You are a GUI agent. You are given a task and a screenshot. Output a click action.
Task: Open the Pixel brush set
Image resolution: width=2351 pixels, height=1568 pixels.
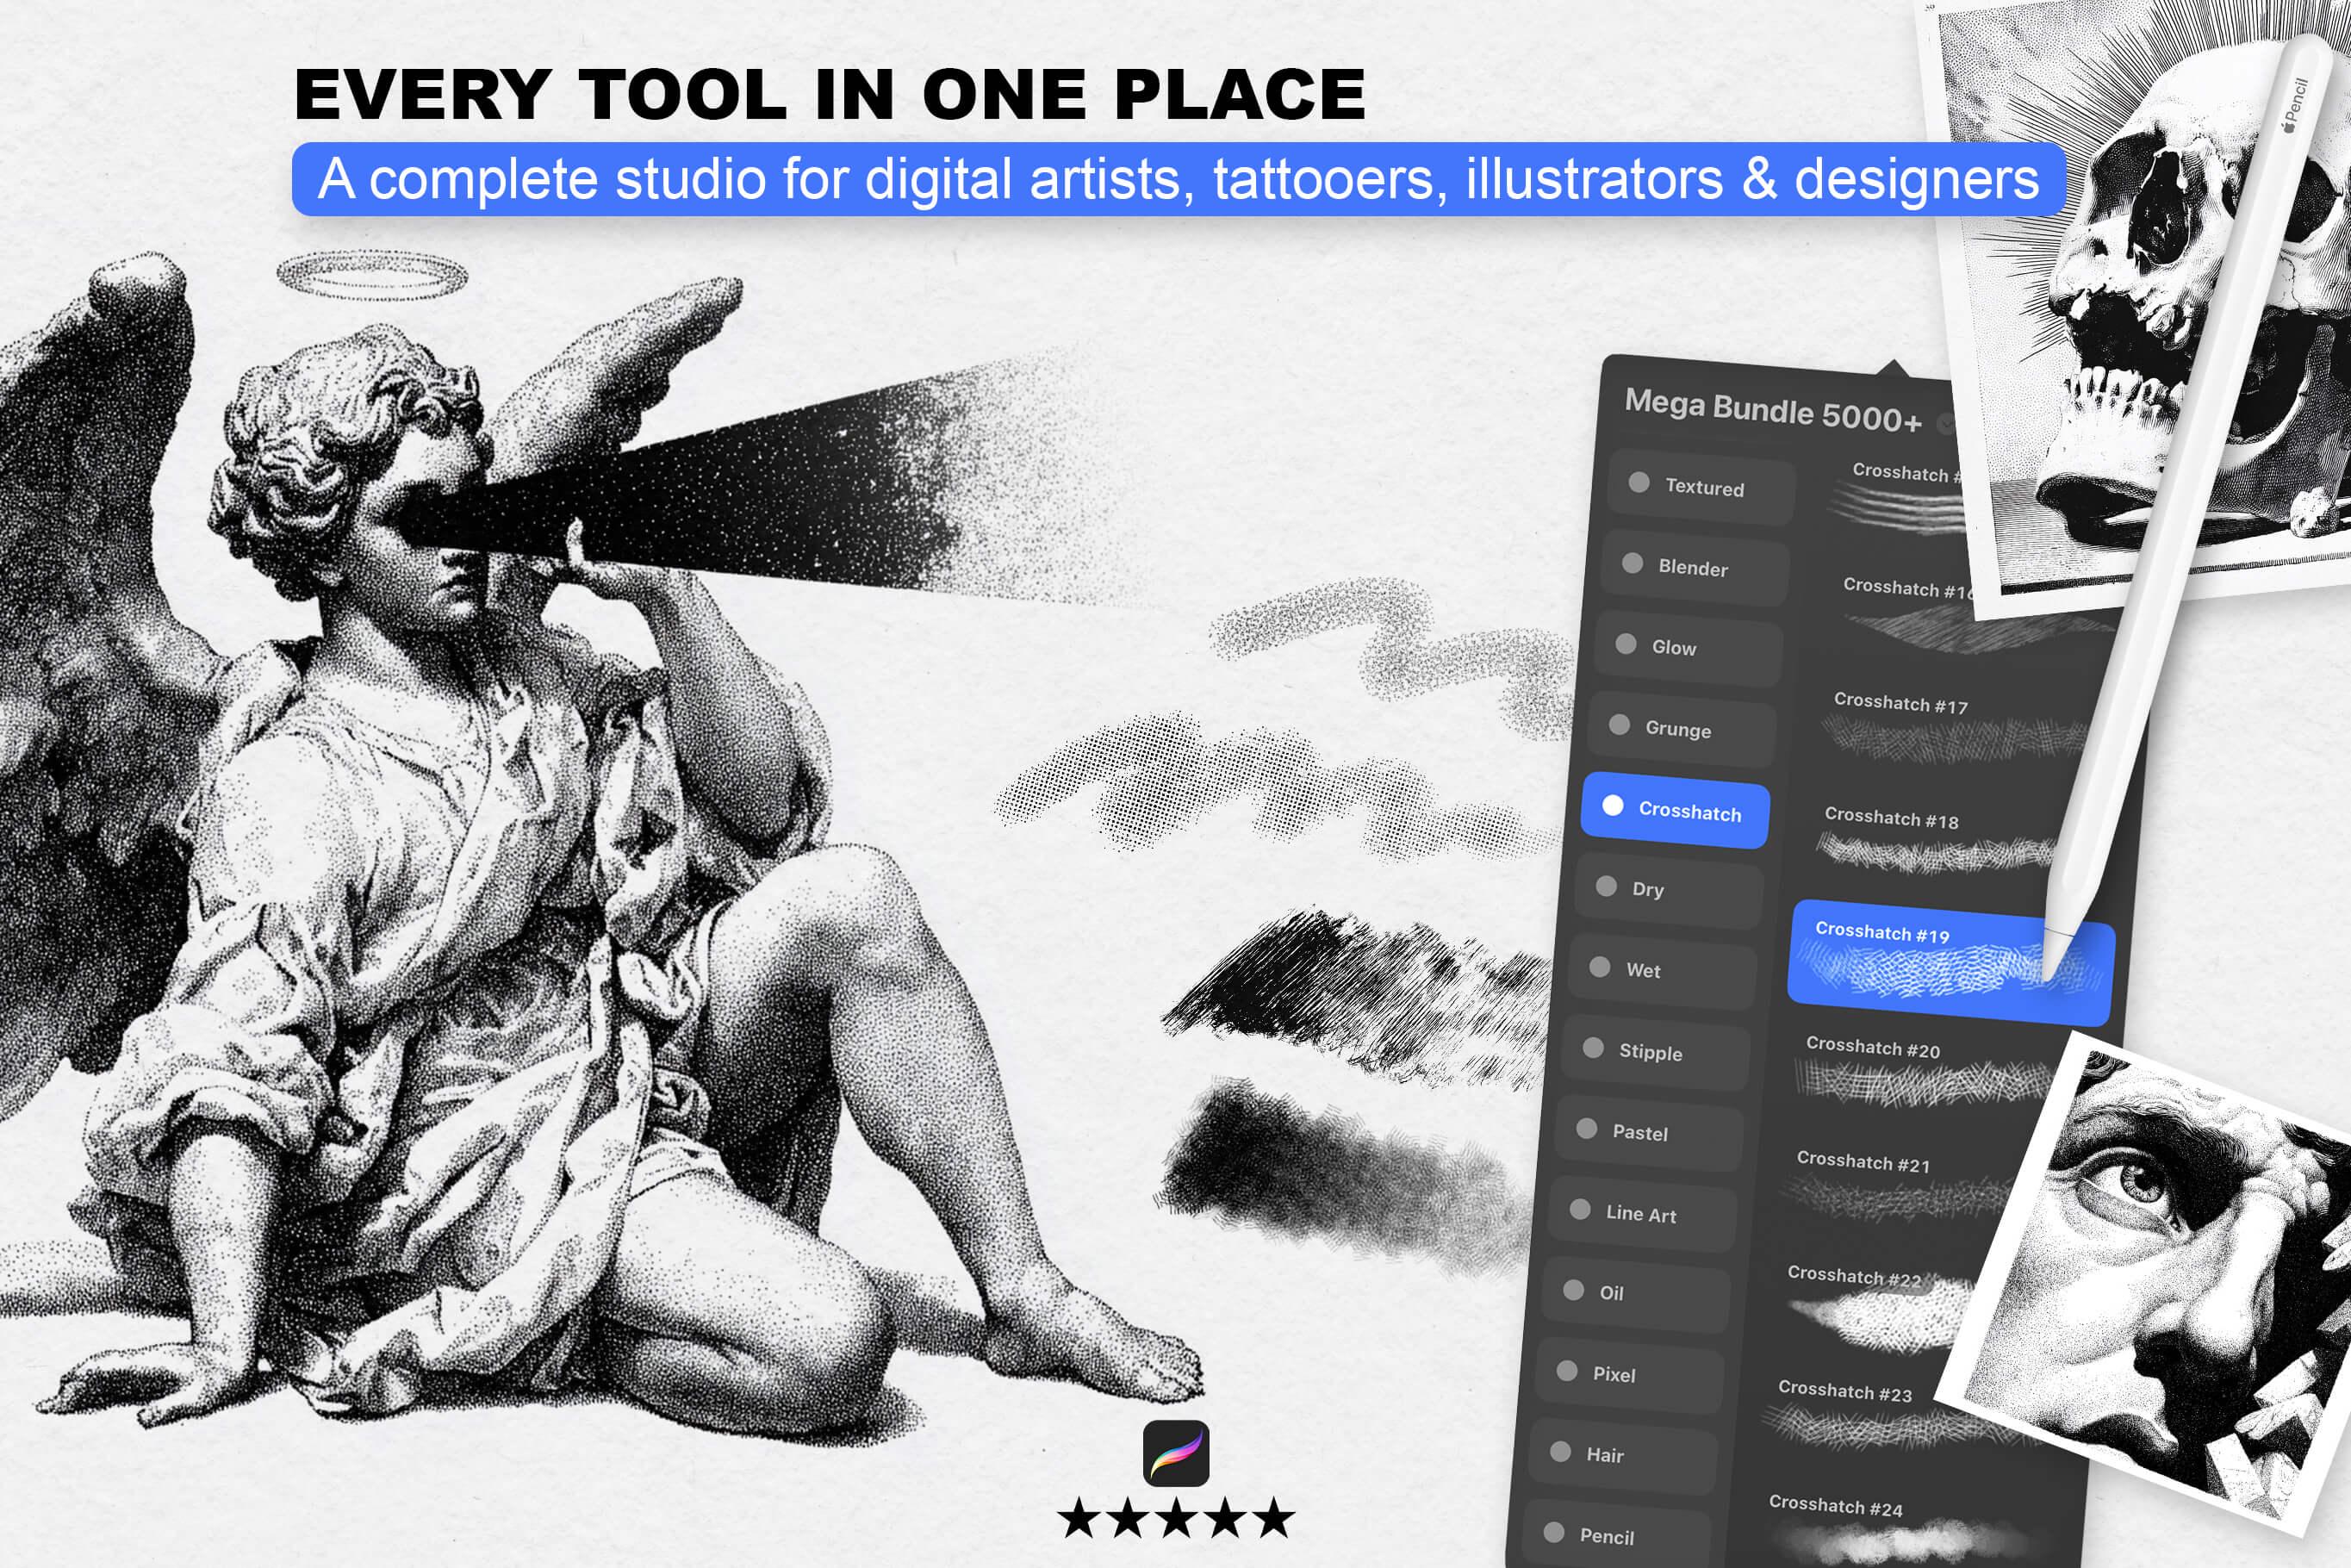(1629, 1374)
